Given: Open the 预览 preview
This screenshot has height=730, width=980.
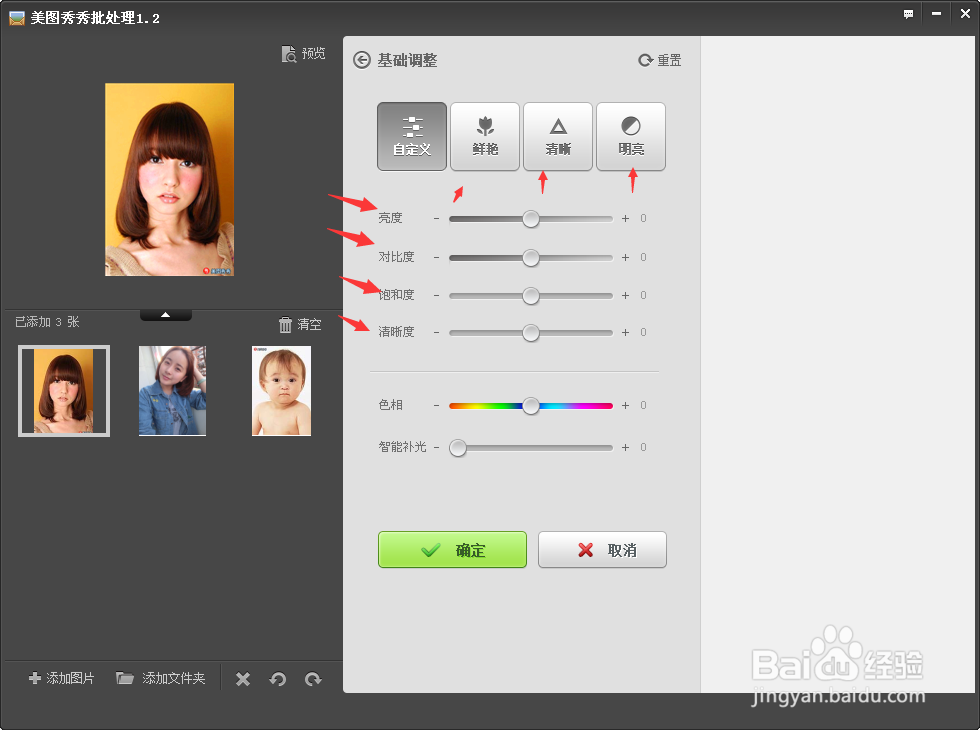Looking at the screenshot, I should 303,53.
